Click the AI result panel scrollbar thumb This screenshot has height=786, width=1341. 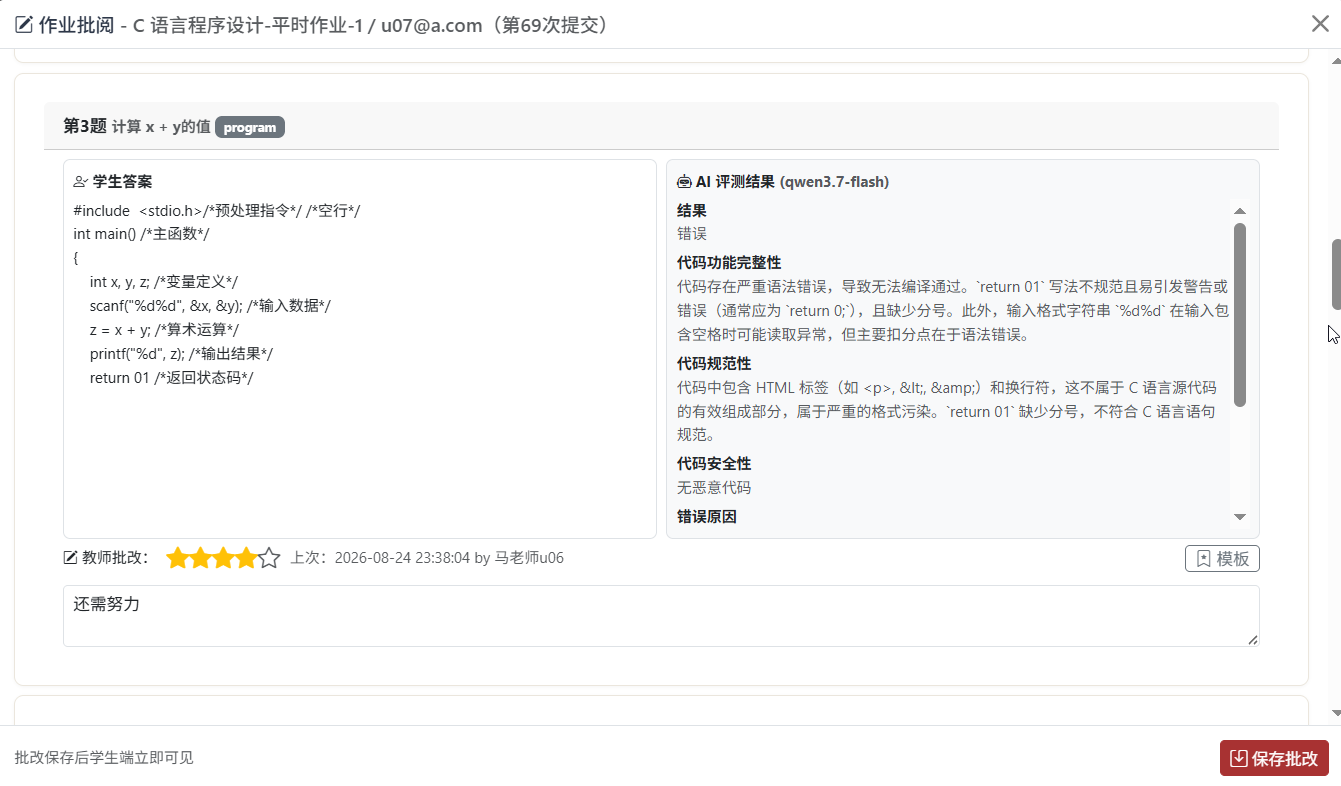point(1240,314)
